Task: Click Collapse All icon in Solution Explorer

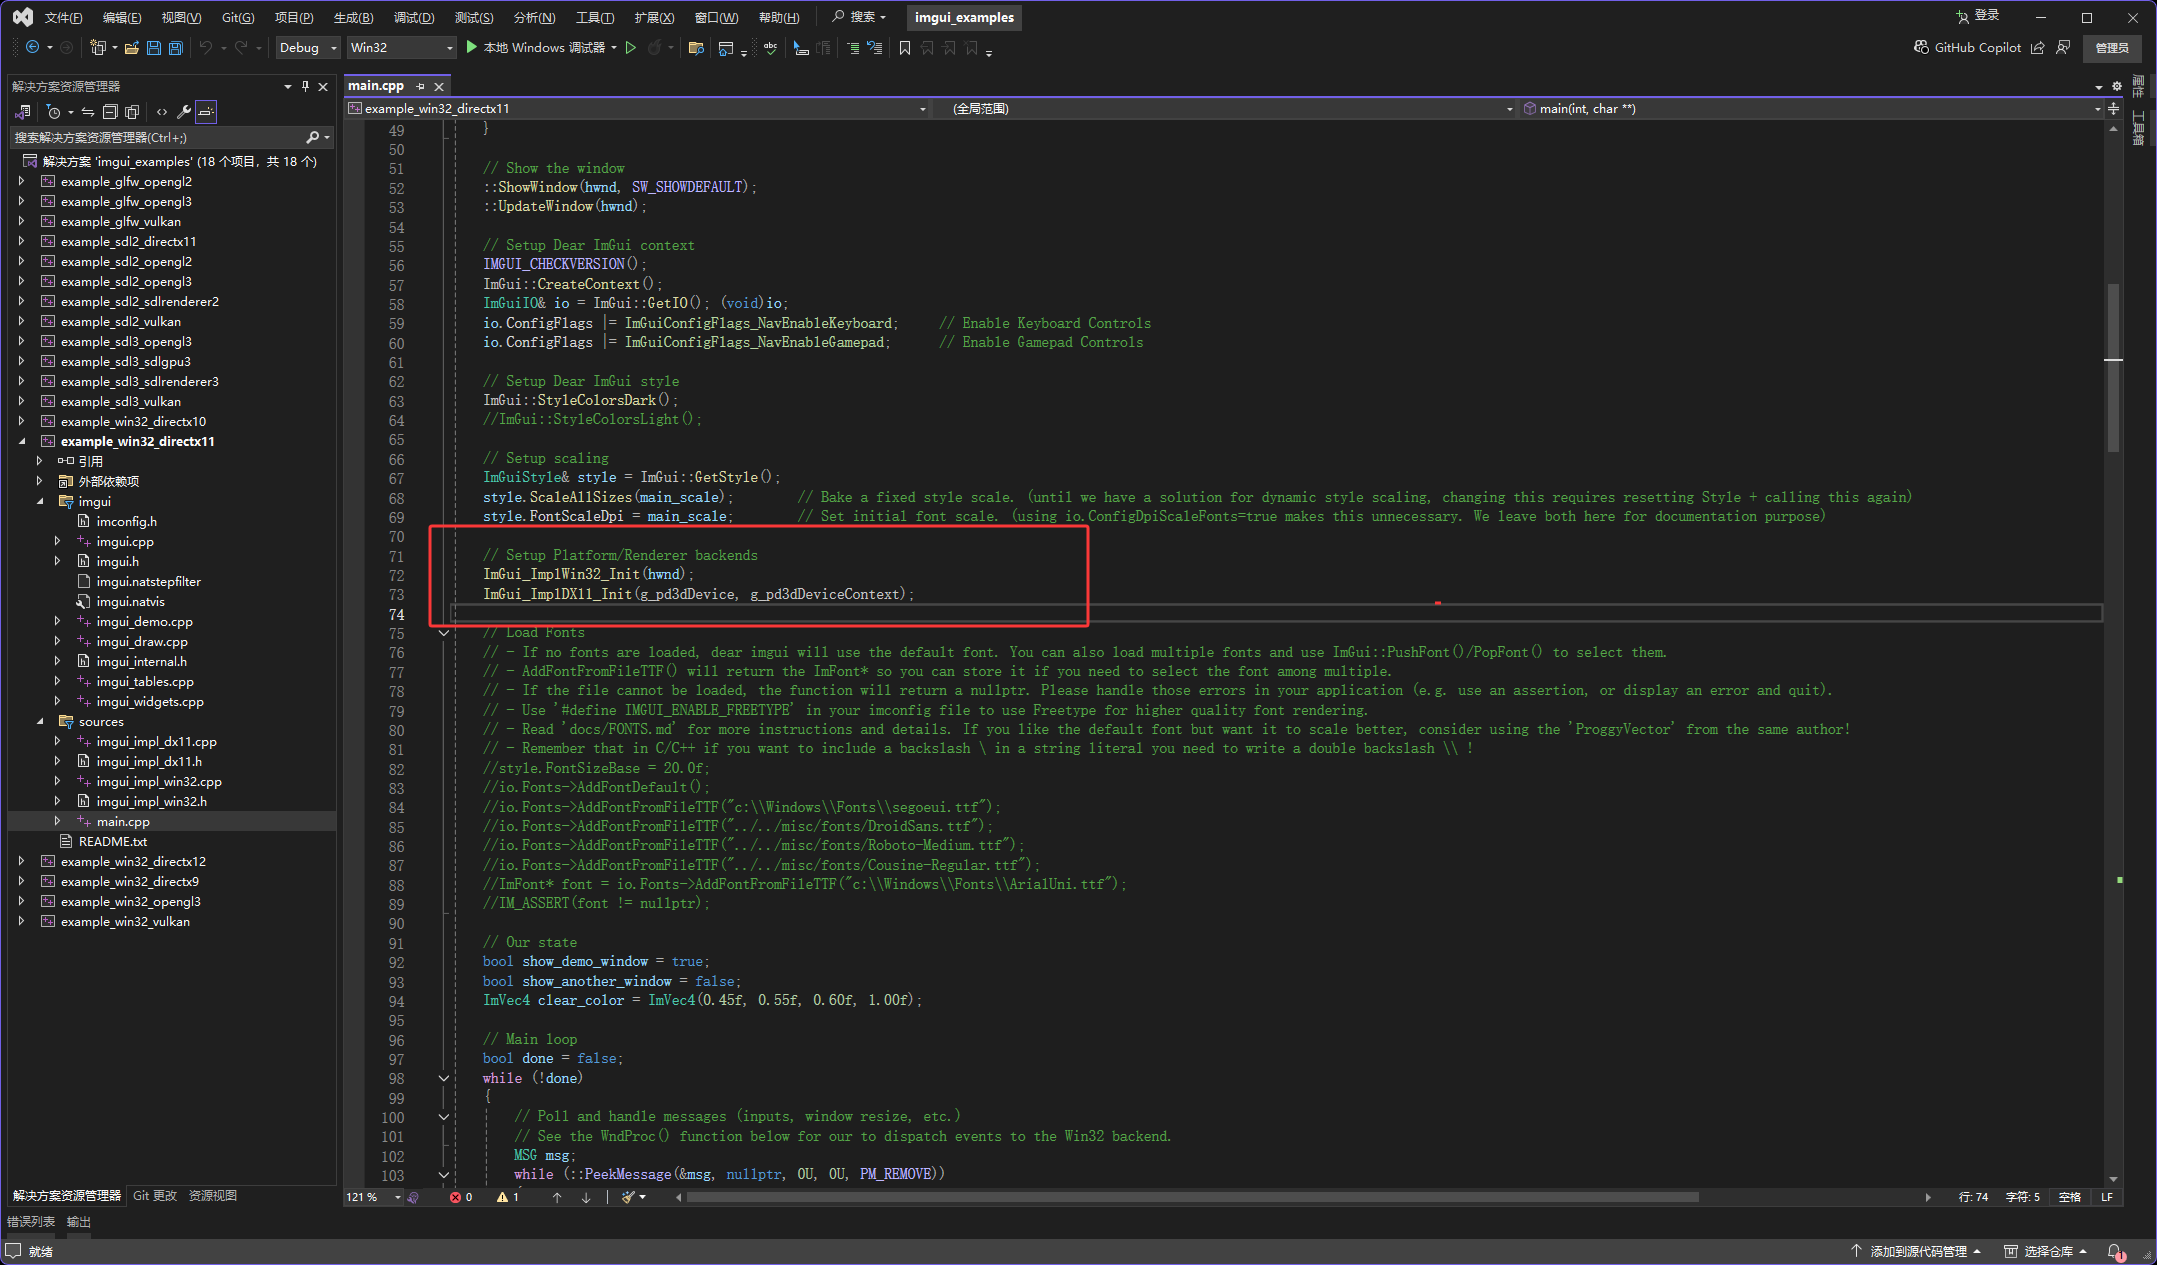Action: point(110,112)
